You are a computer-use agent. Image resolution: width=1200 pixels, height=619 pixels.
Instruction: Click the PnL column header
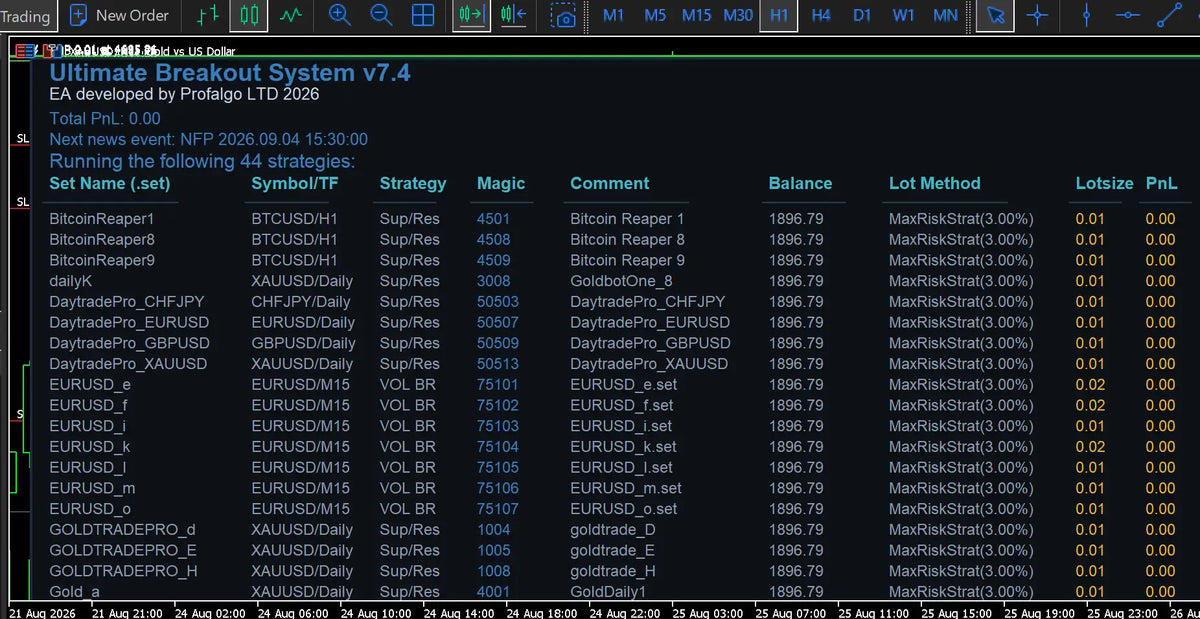point(1162,183)
